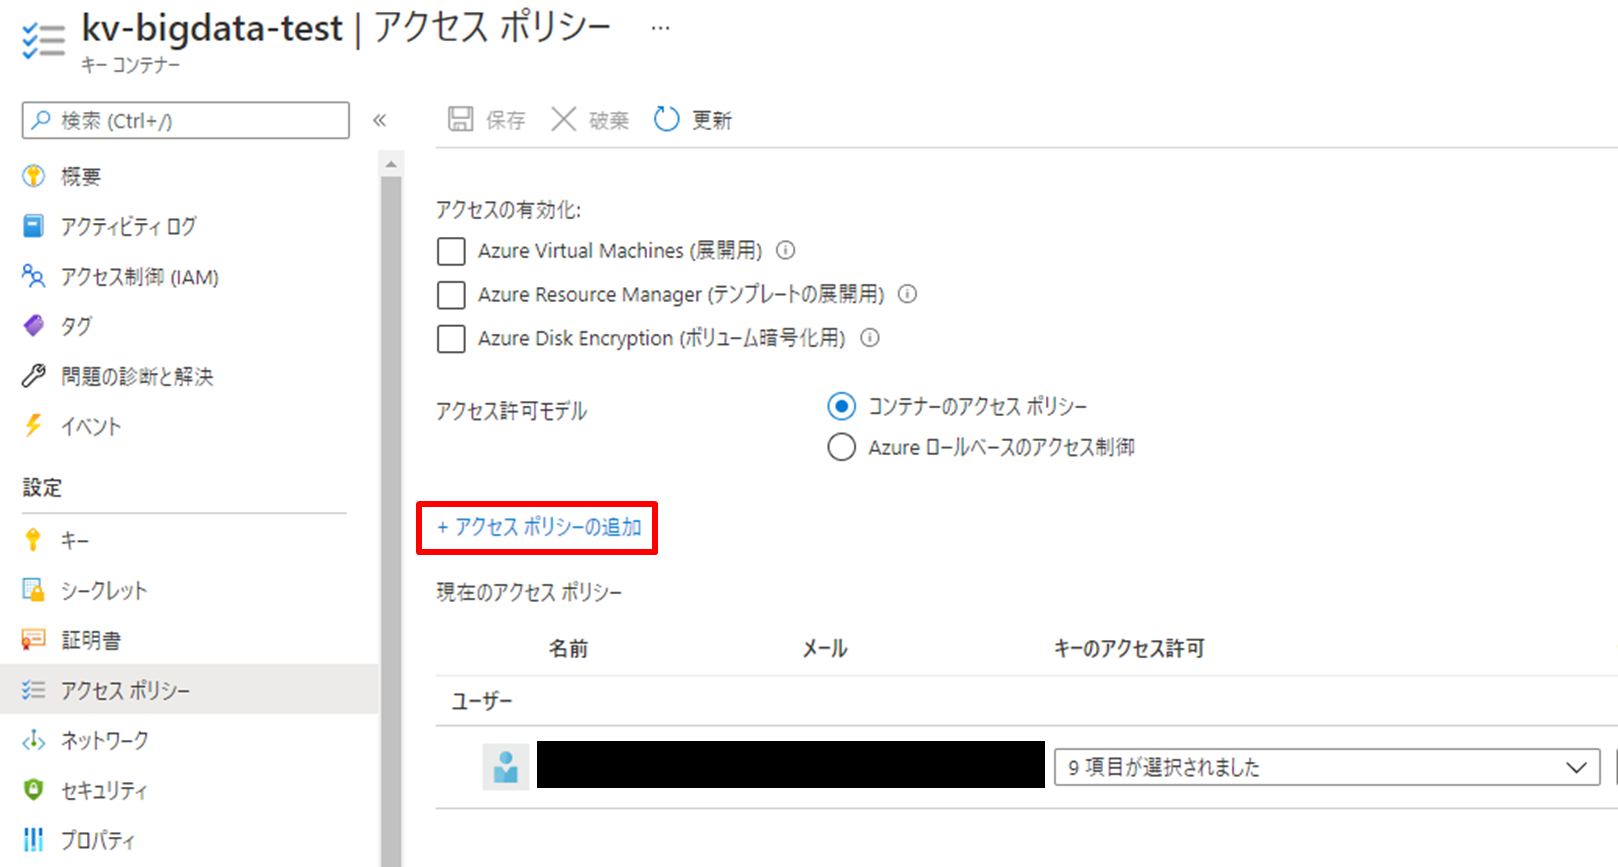
Task: Click info icon beside Azure Virtual Machines
Action: (x=786, y=250)
